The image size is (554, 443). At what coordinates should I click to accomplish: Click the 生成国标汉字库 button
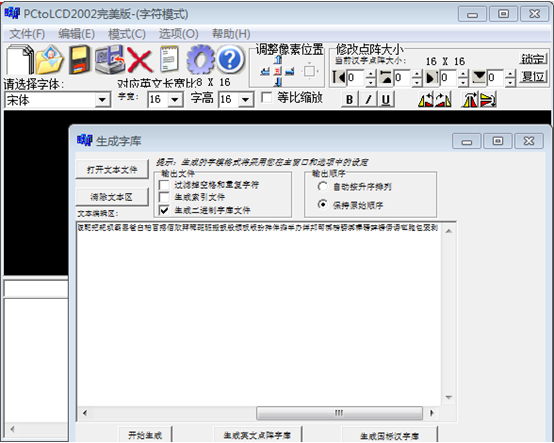[389, 435]
